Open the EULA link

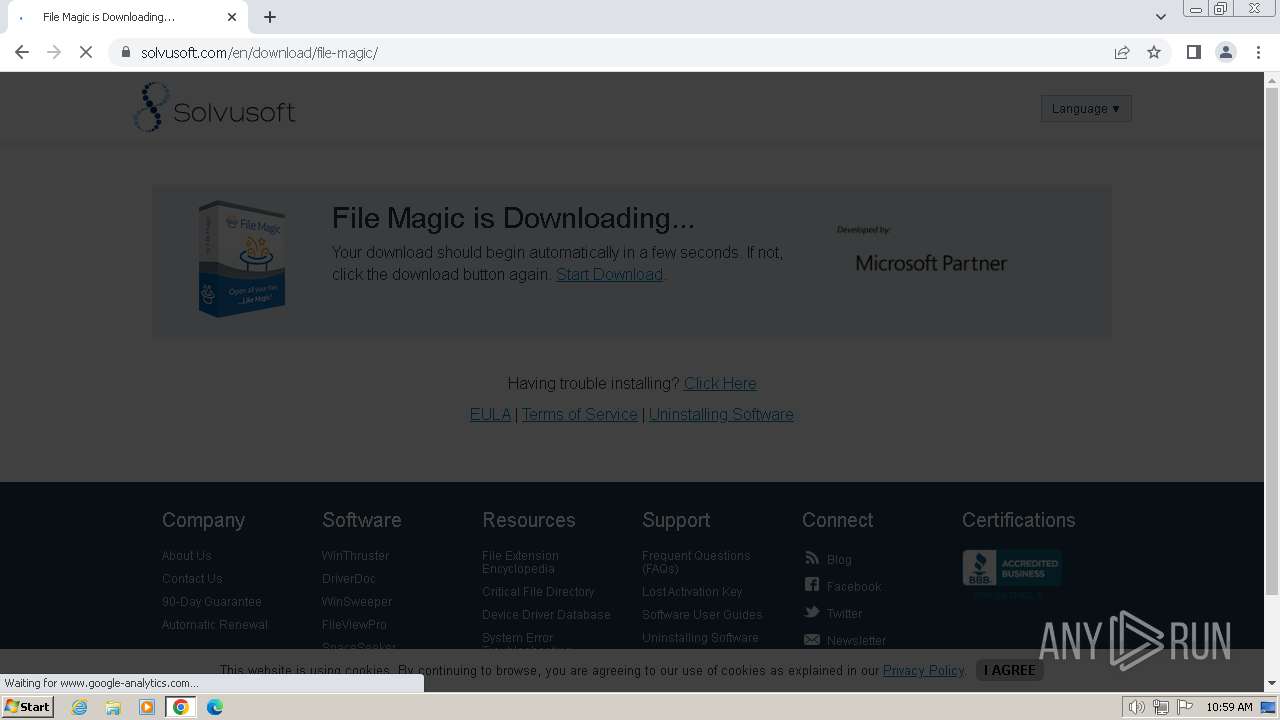tap(490, 414)
